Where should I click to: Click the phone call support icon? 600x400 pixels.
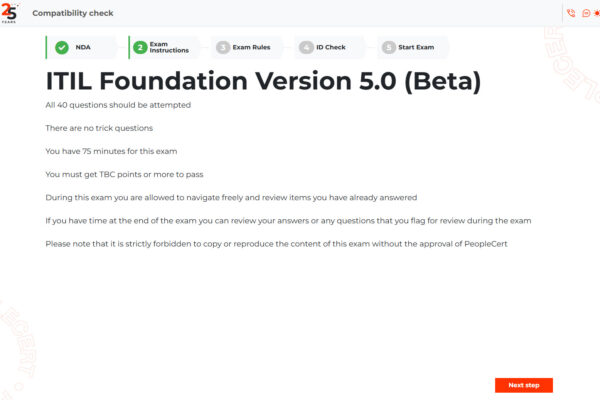click(571, 14)
